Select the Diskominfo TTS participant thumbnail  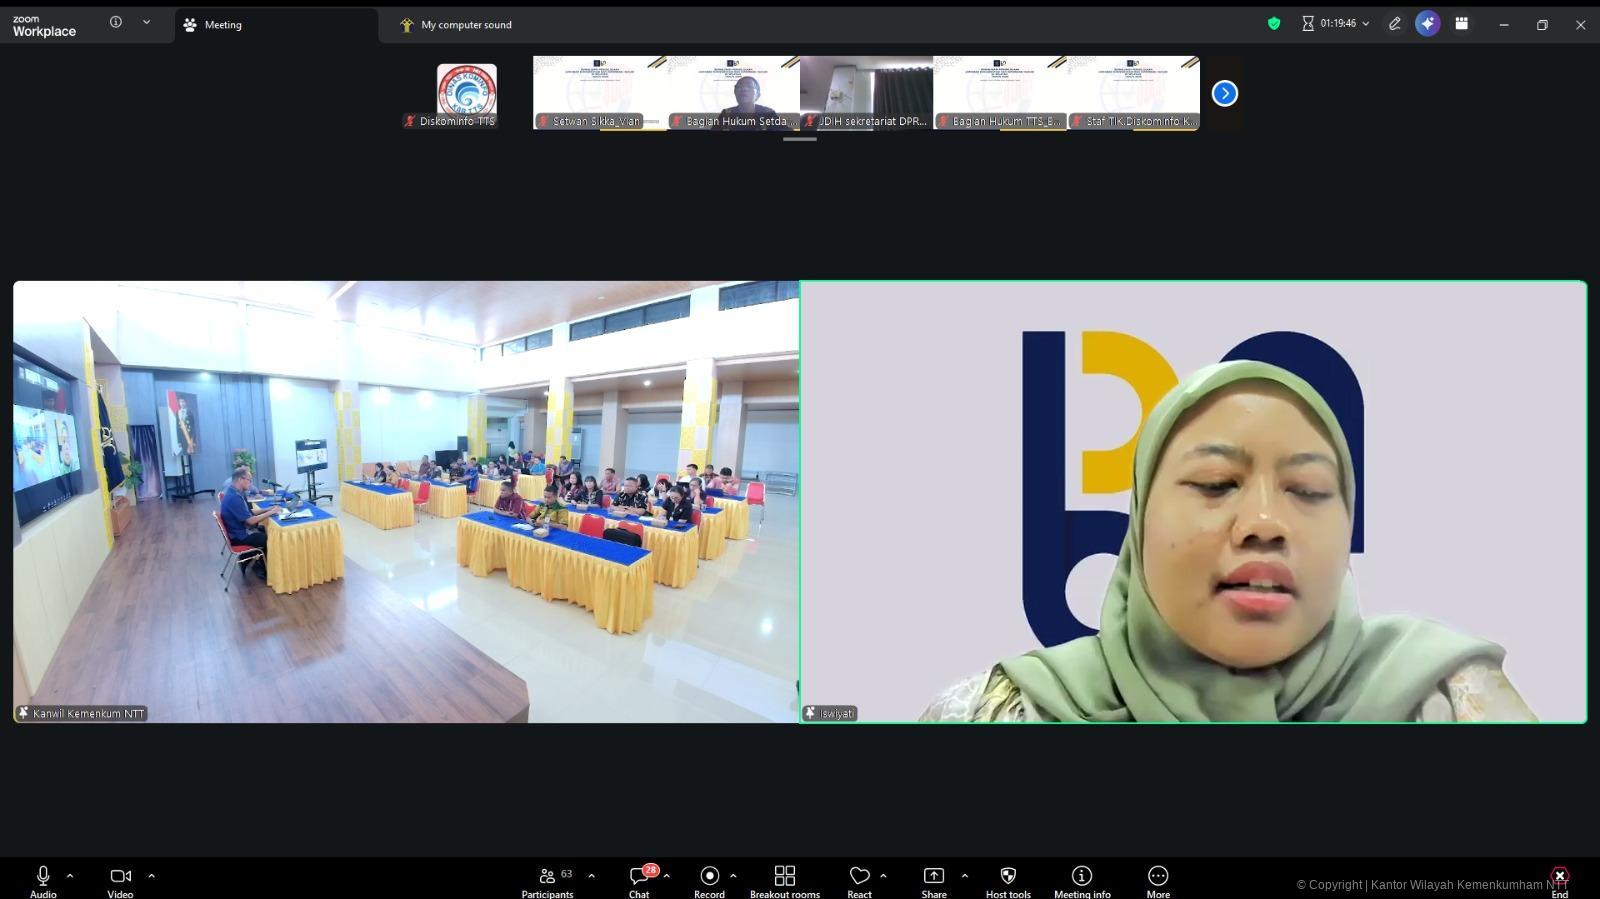tap(466, 94)
